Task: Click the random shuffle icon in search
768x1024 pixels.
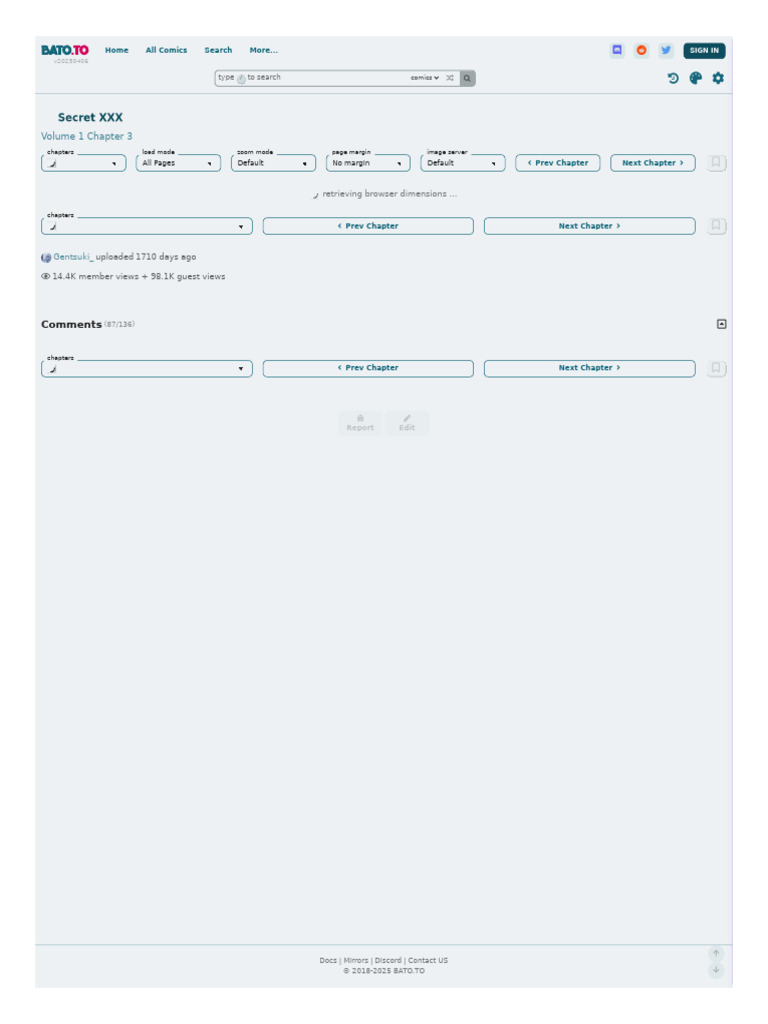Action: pyautogui.click(x=450, y=78)
